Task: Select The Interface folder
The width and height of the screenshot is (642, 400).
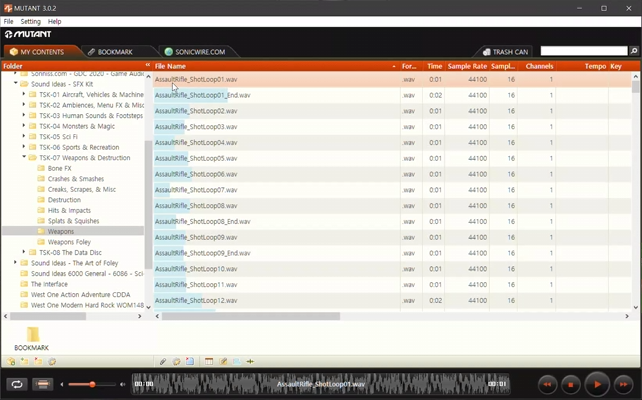Action: pyautogui.click(x=49, y=284)
